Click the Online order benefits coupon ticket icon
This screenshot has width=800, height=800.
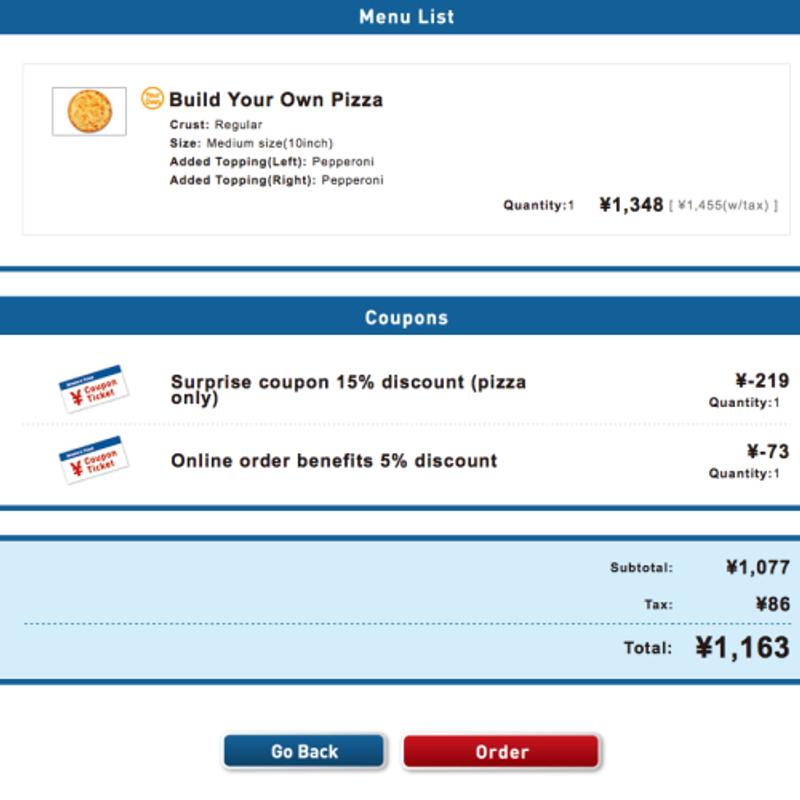[x=93, y=460]
